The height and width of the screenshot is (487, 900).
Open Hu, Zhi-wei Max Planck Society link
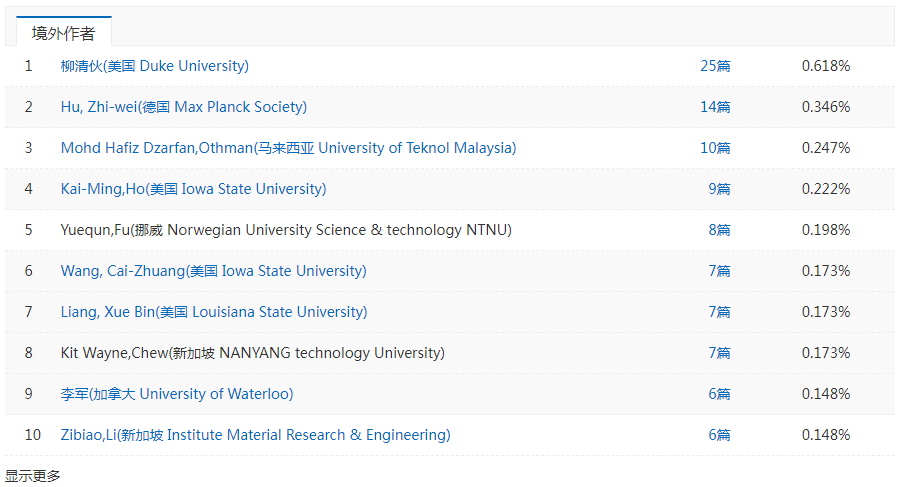pyautogui.click(x=184, y=107)
